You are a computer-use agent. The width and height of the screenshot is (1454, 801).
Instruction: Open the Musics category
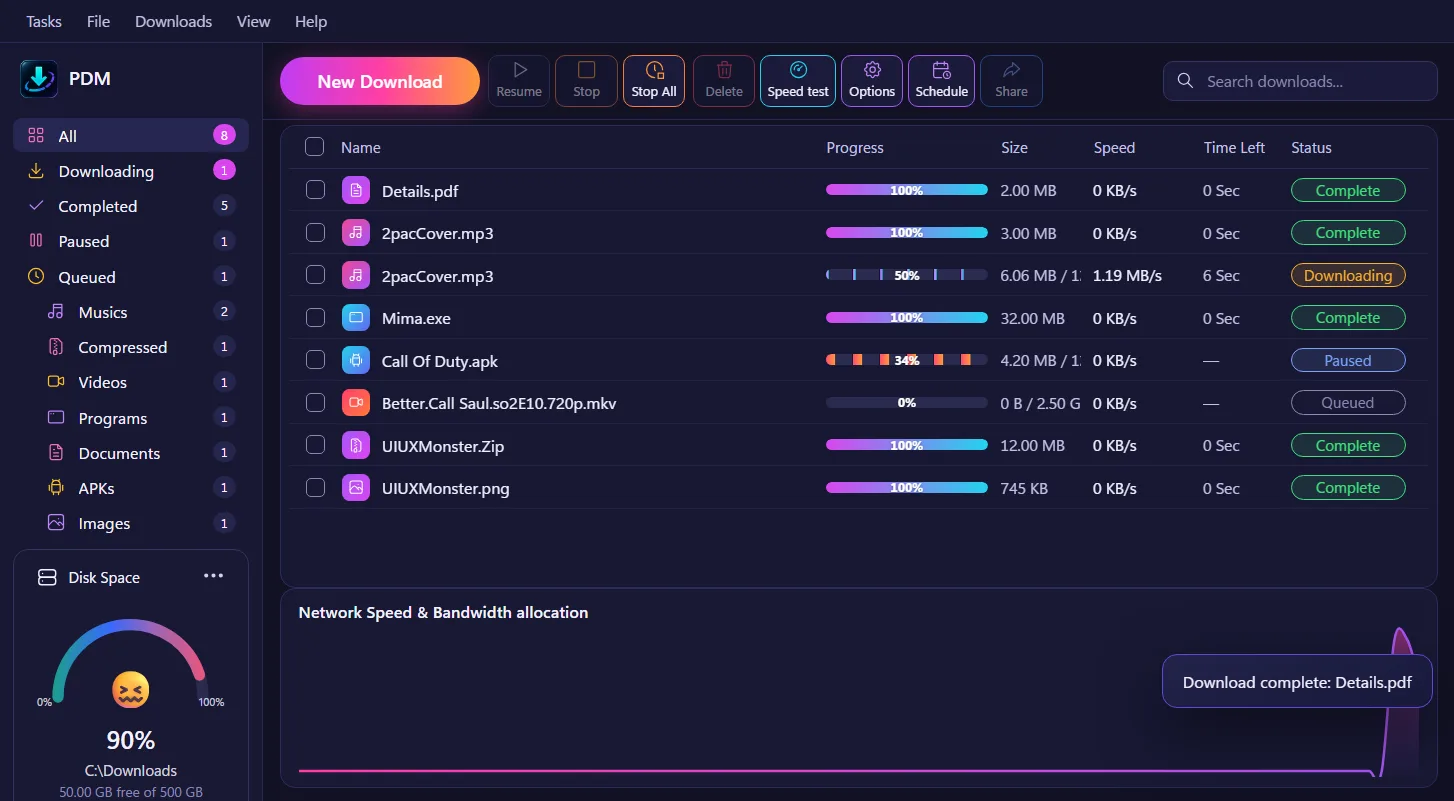(141, 312)
